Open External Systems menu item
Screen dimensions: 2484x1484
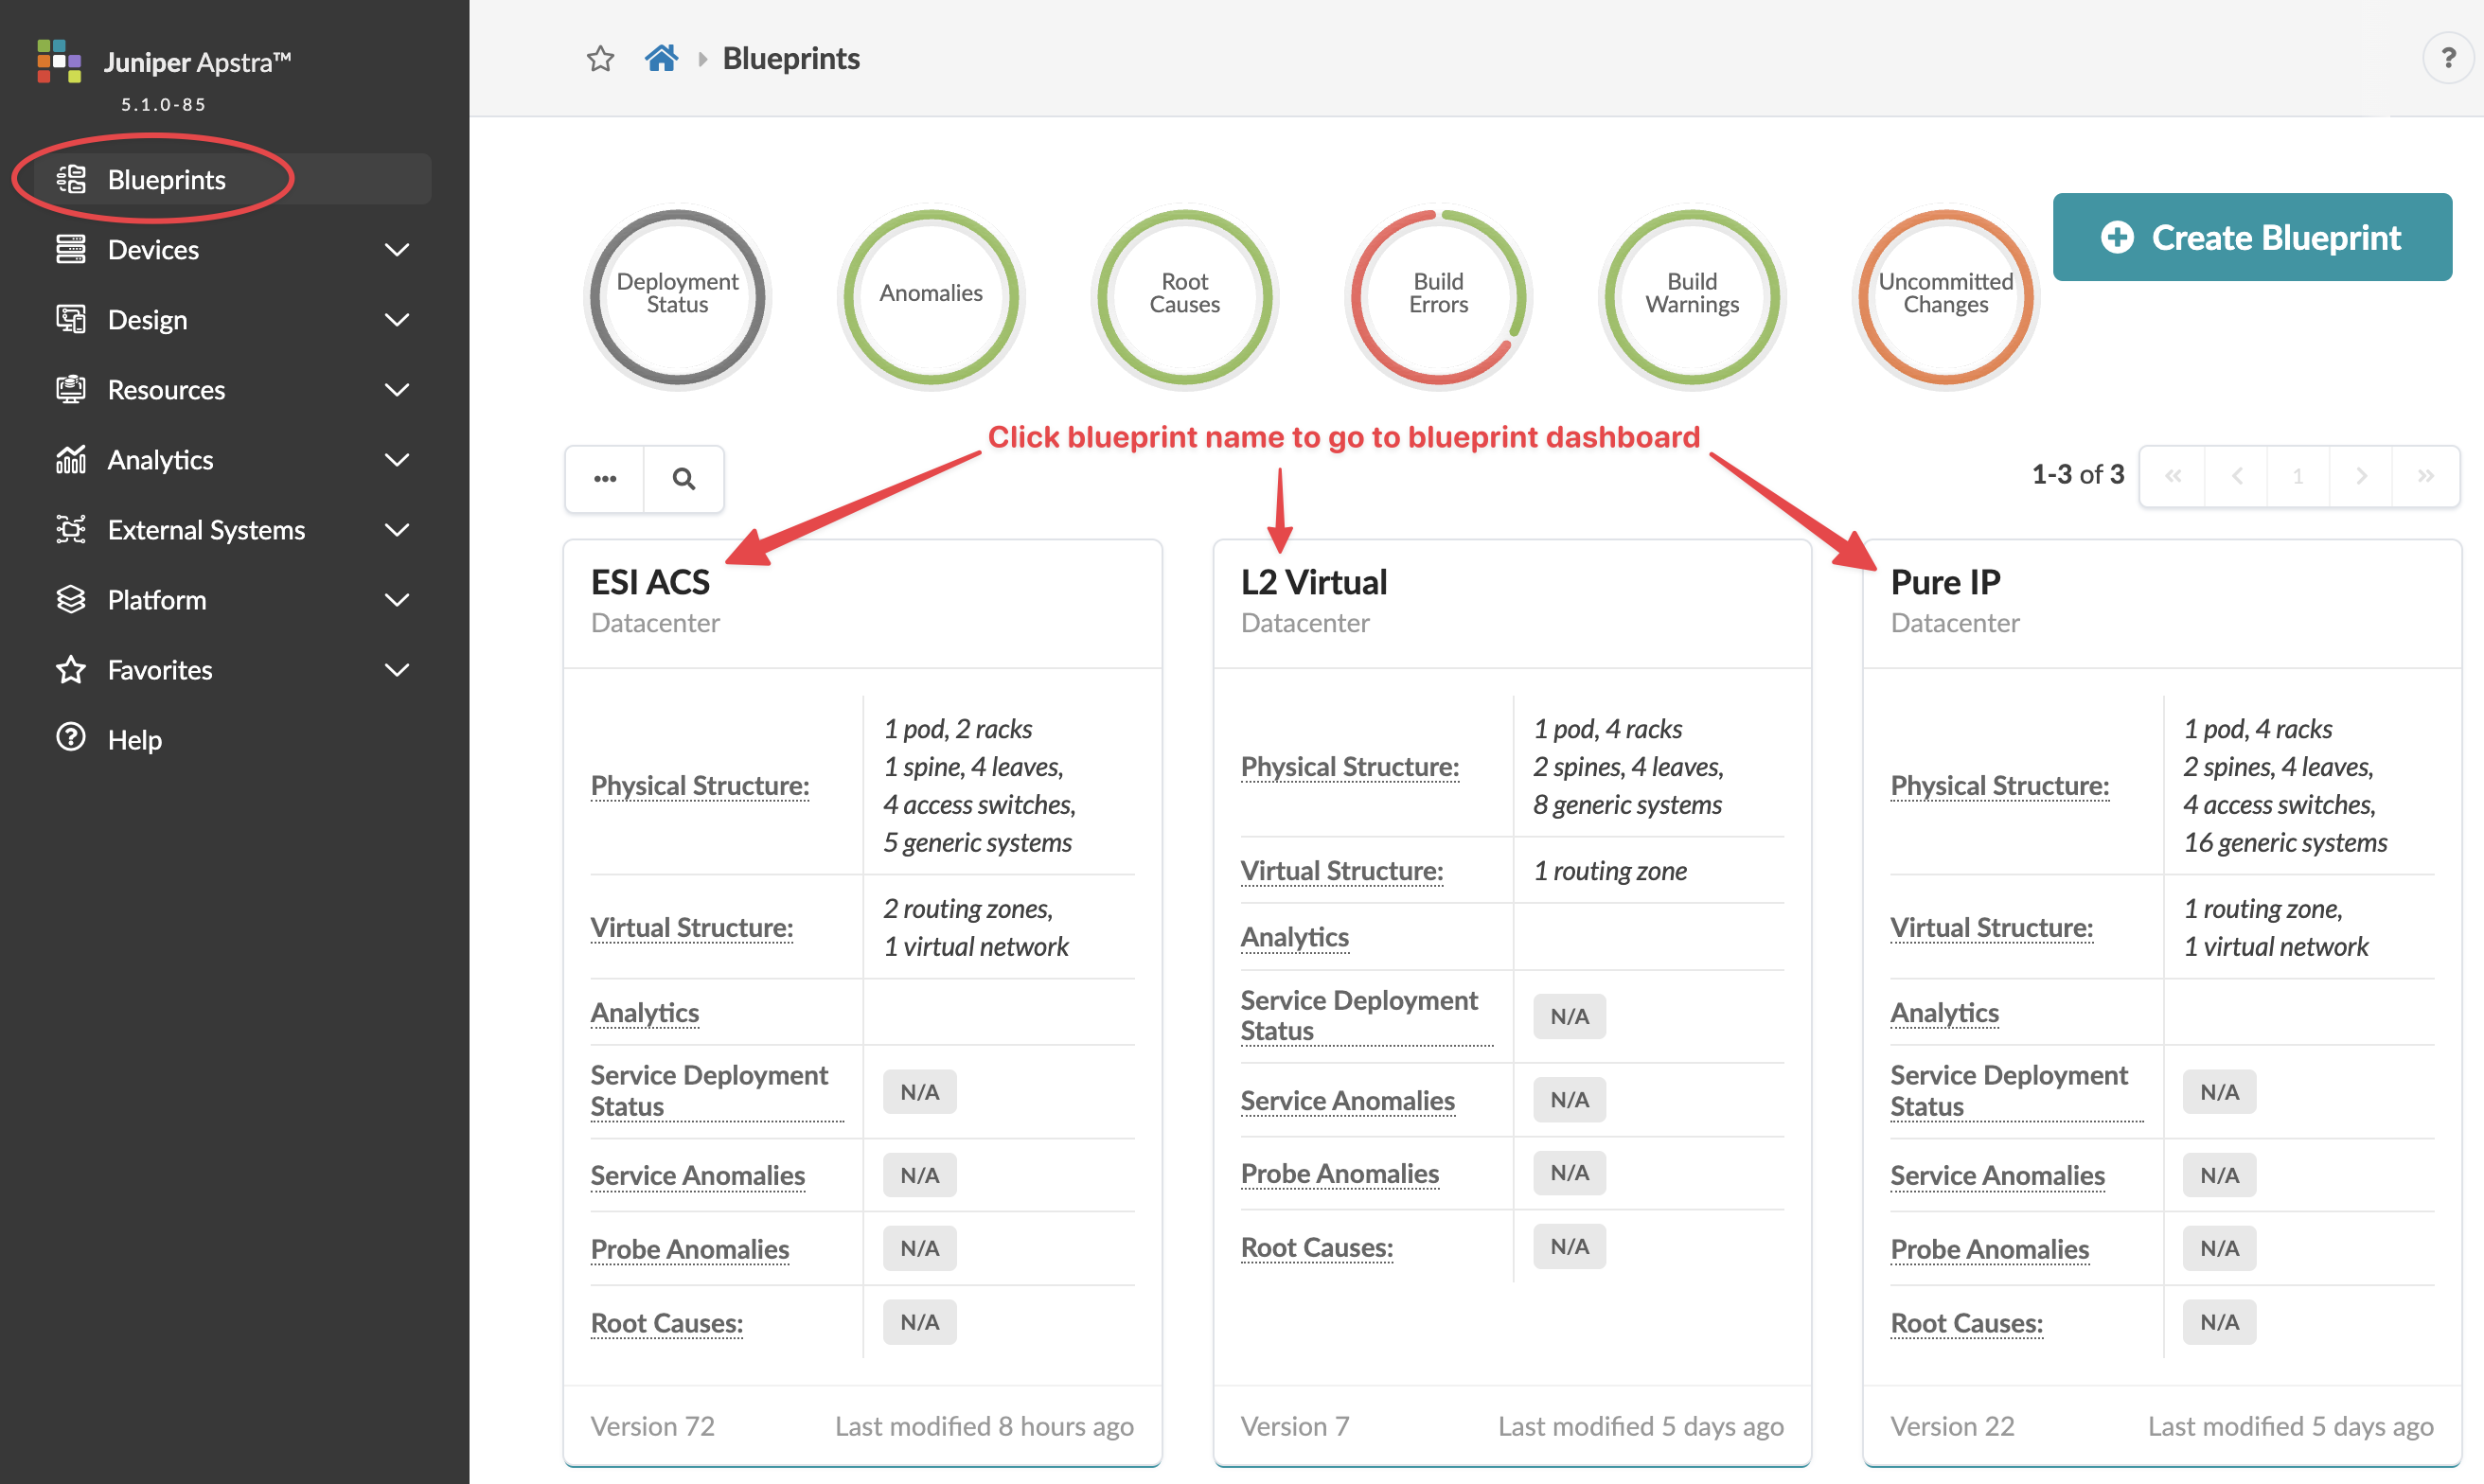click(206, 530)
